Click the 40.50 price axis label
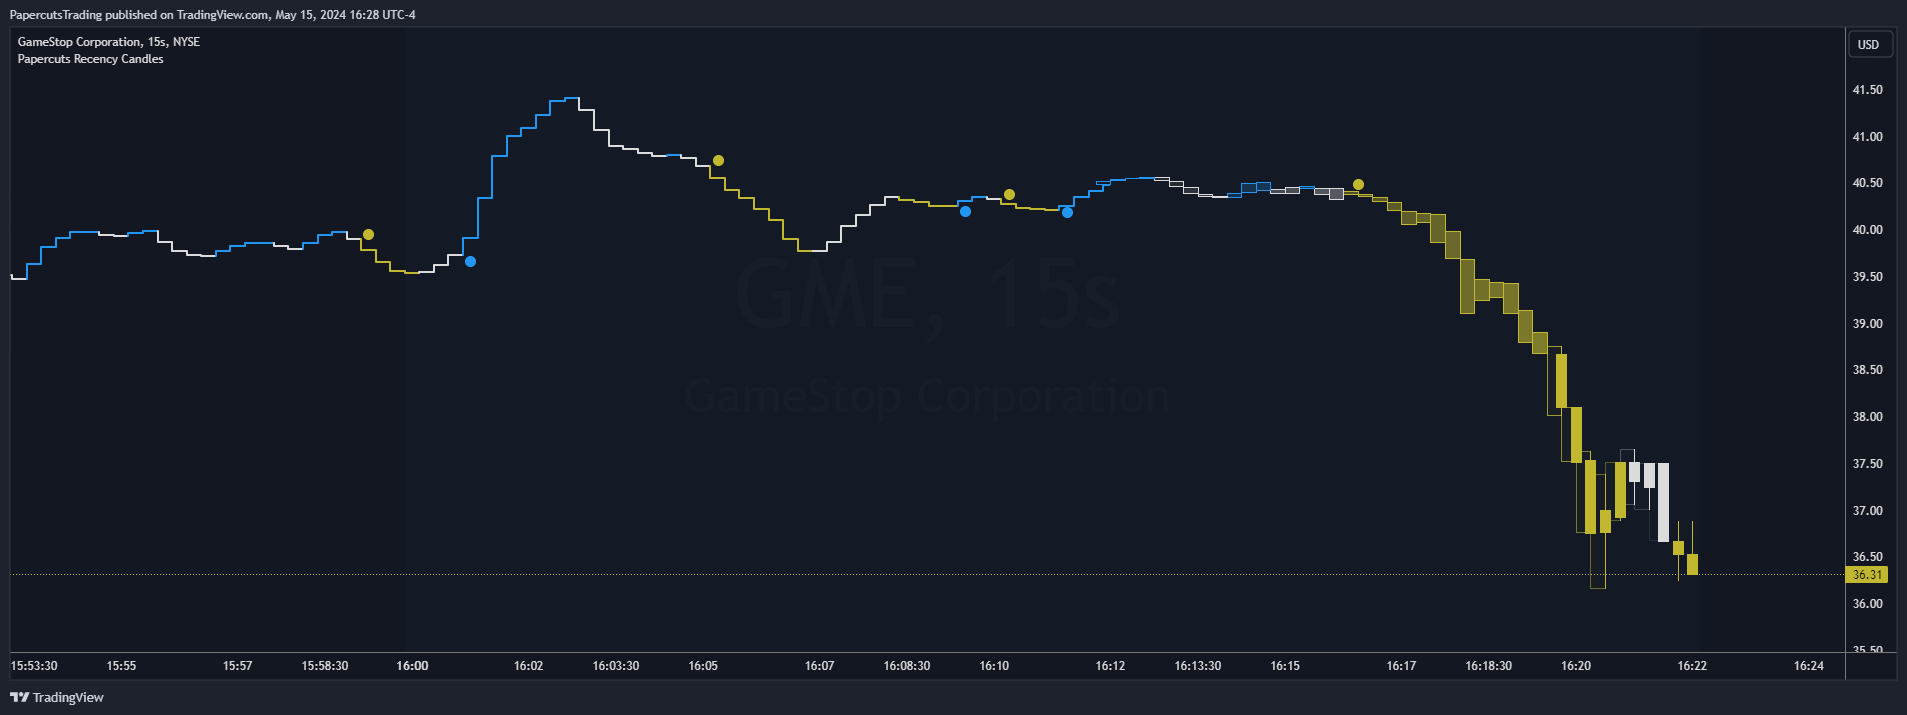The height and width of the screenshot is (715, 1907). tap(1867, 183)
